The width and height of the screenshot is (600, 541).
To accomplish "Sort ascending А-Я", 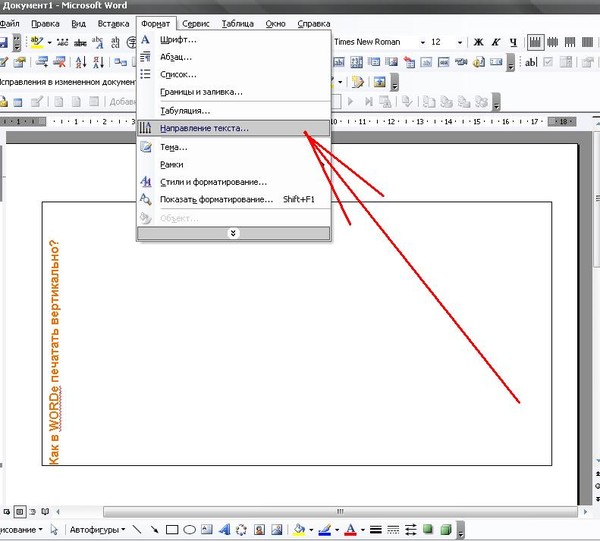I will pos(81,62).
